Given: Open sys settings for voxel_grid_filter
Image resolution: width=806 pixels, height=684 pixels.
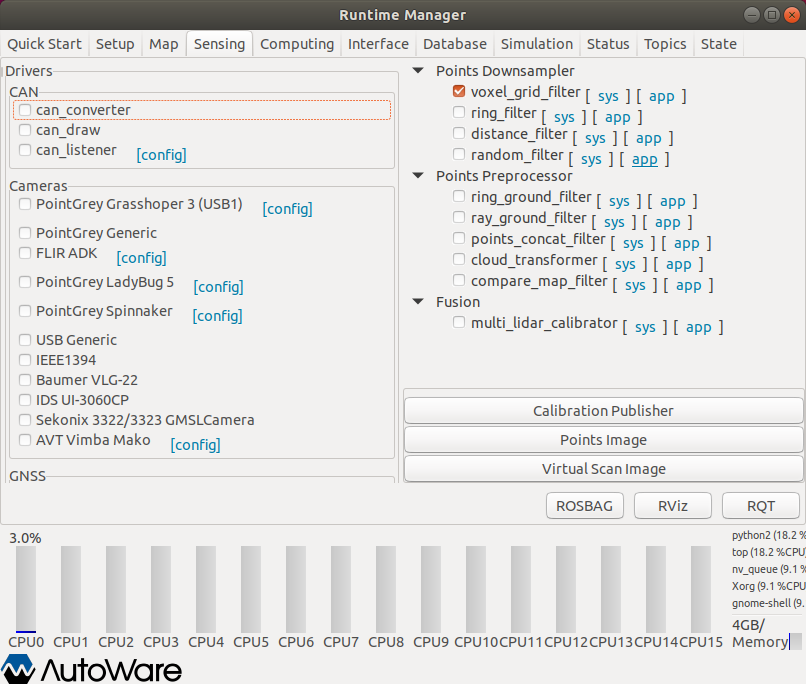Looking at the screenshot, I should 608,96.
